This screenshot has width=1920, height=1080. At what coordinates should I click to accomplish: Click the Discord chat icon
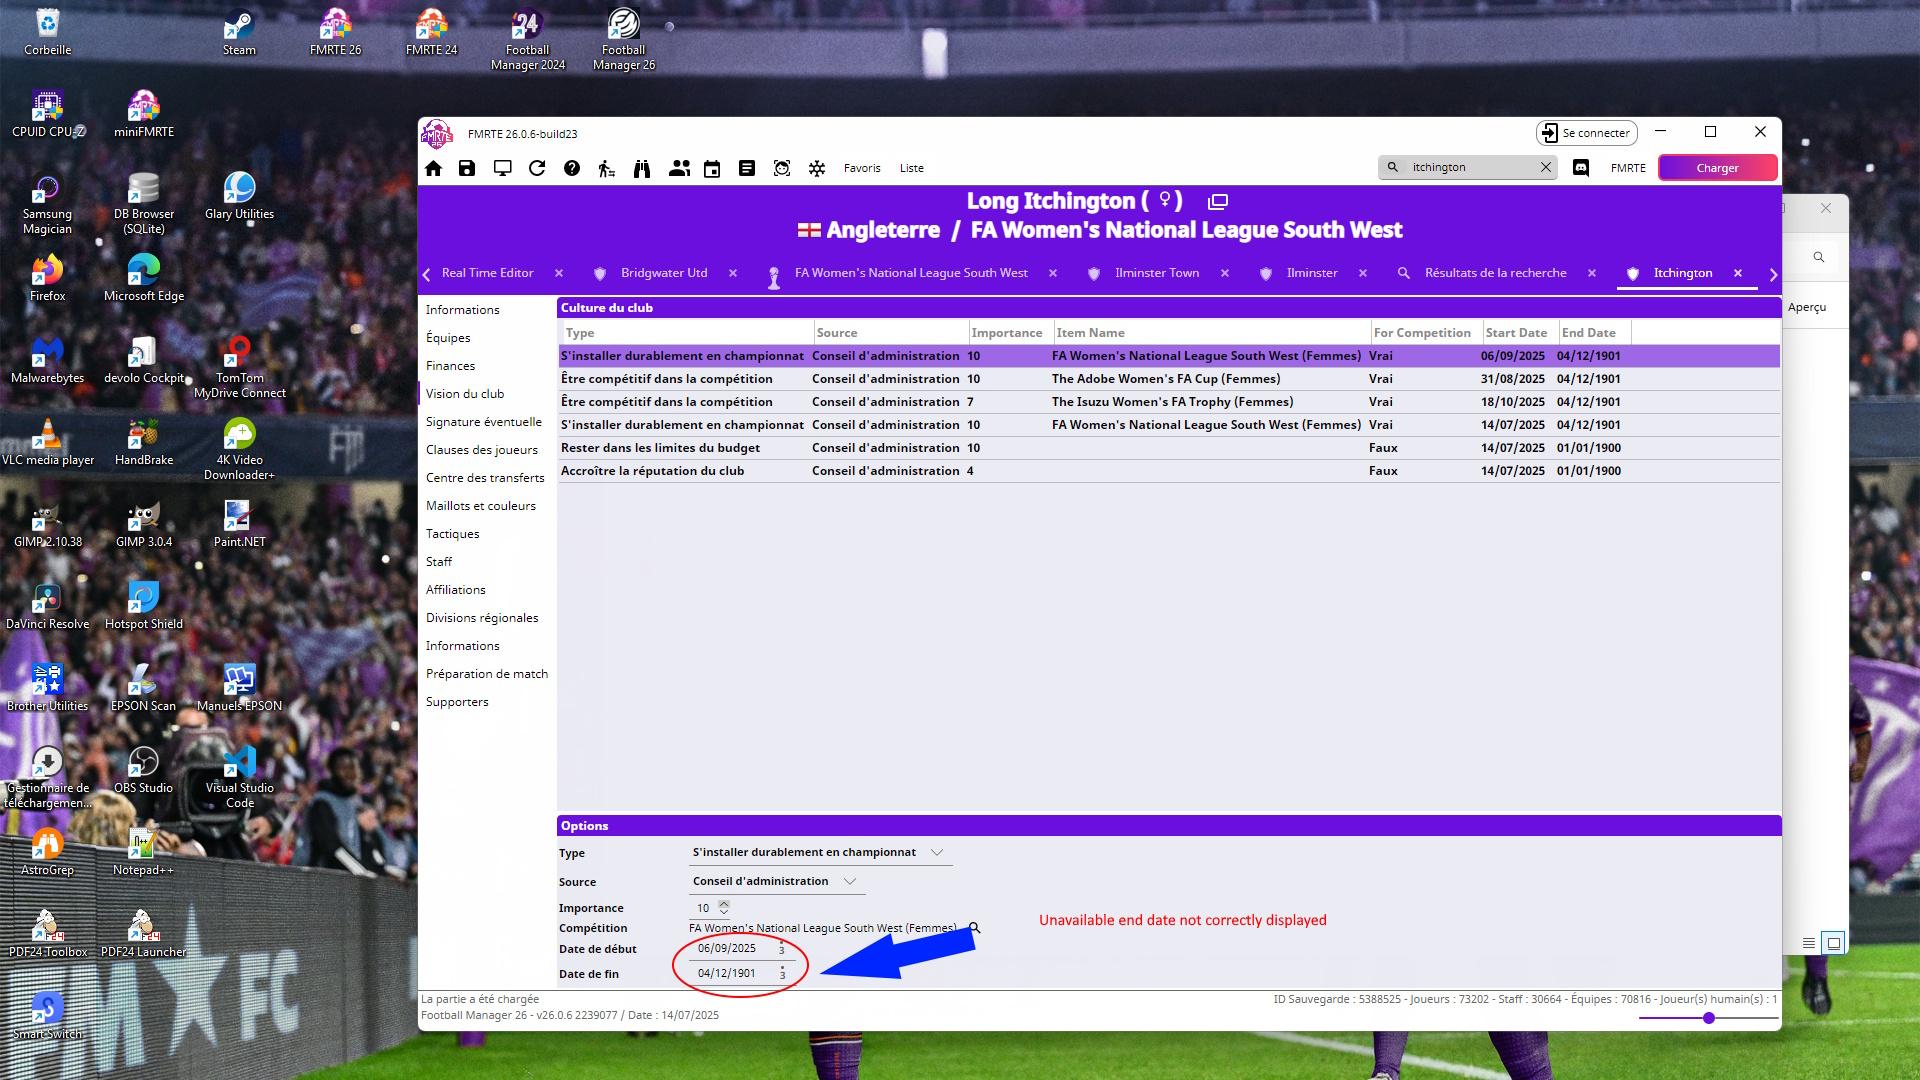(x=1581, y=168)
